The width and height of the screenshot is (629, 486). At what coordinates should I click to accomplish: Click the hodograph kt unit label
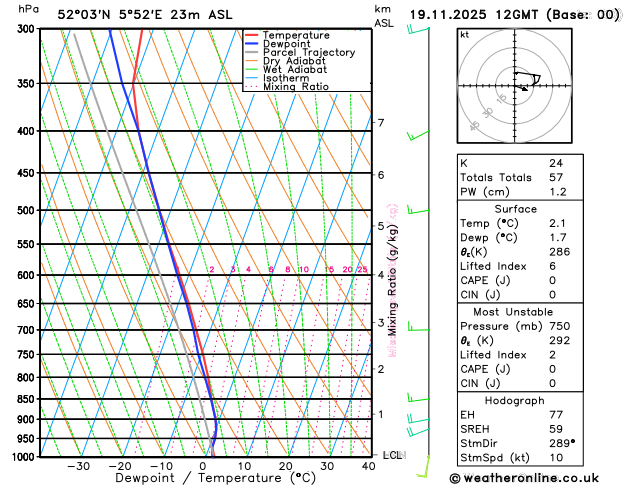(x=465, y=35)
